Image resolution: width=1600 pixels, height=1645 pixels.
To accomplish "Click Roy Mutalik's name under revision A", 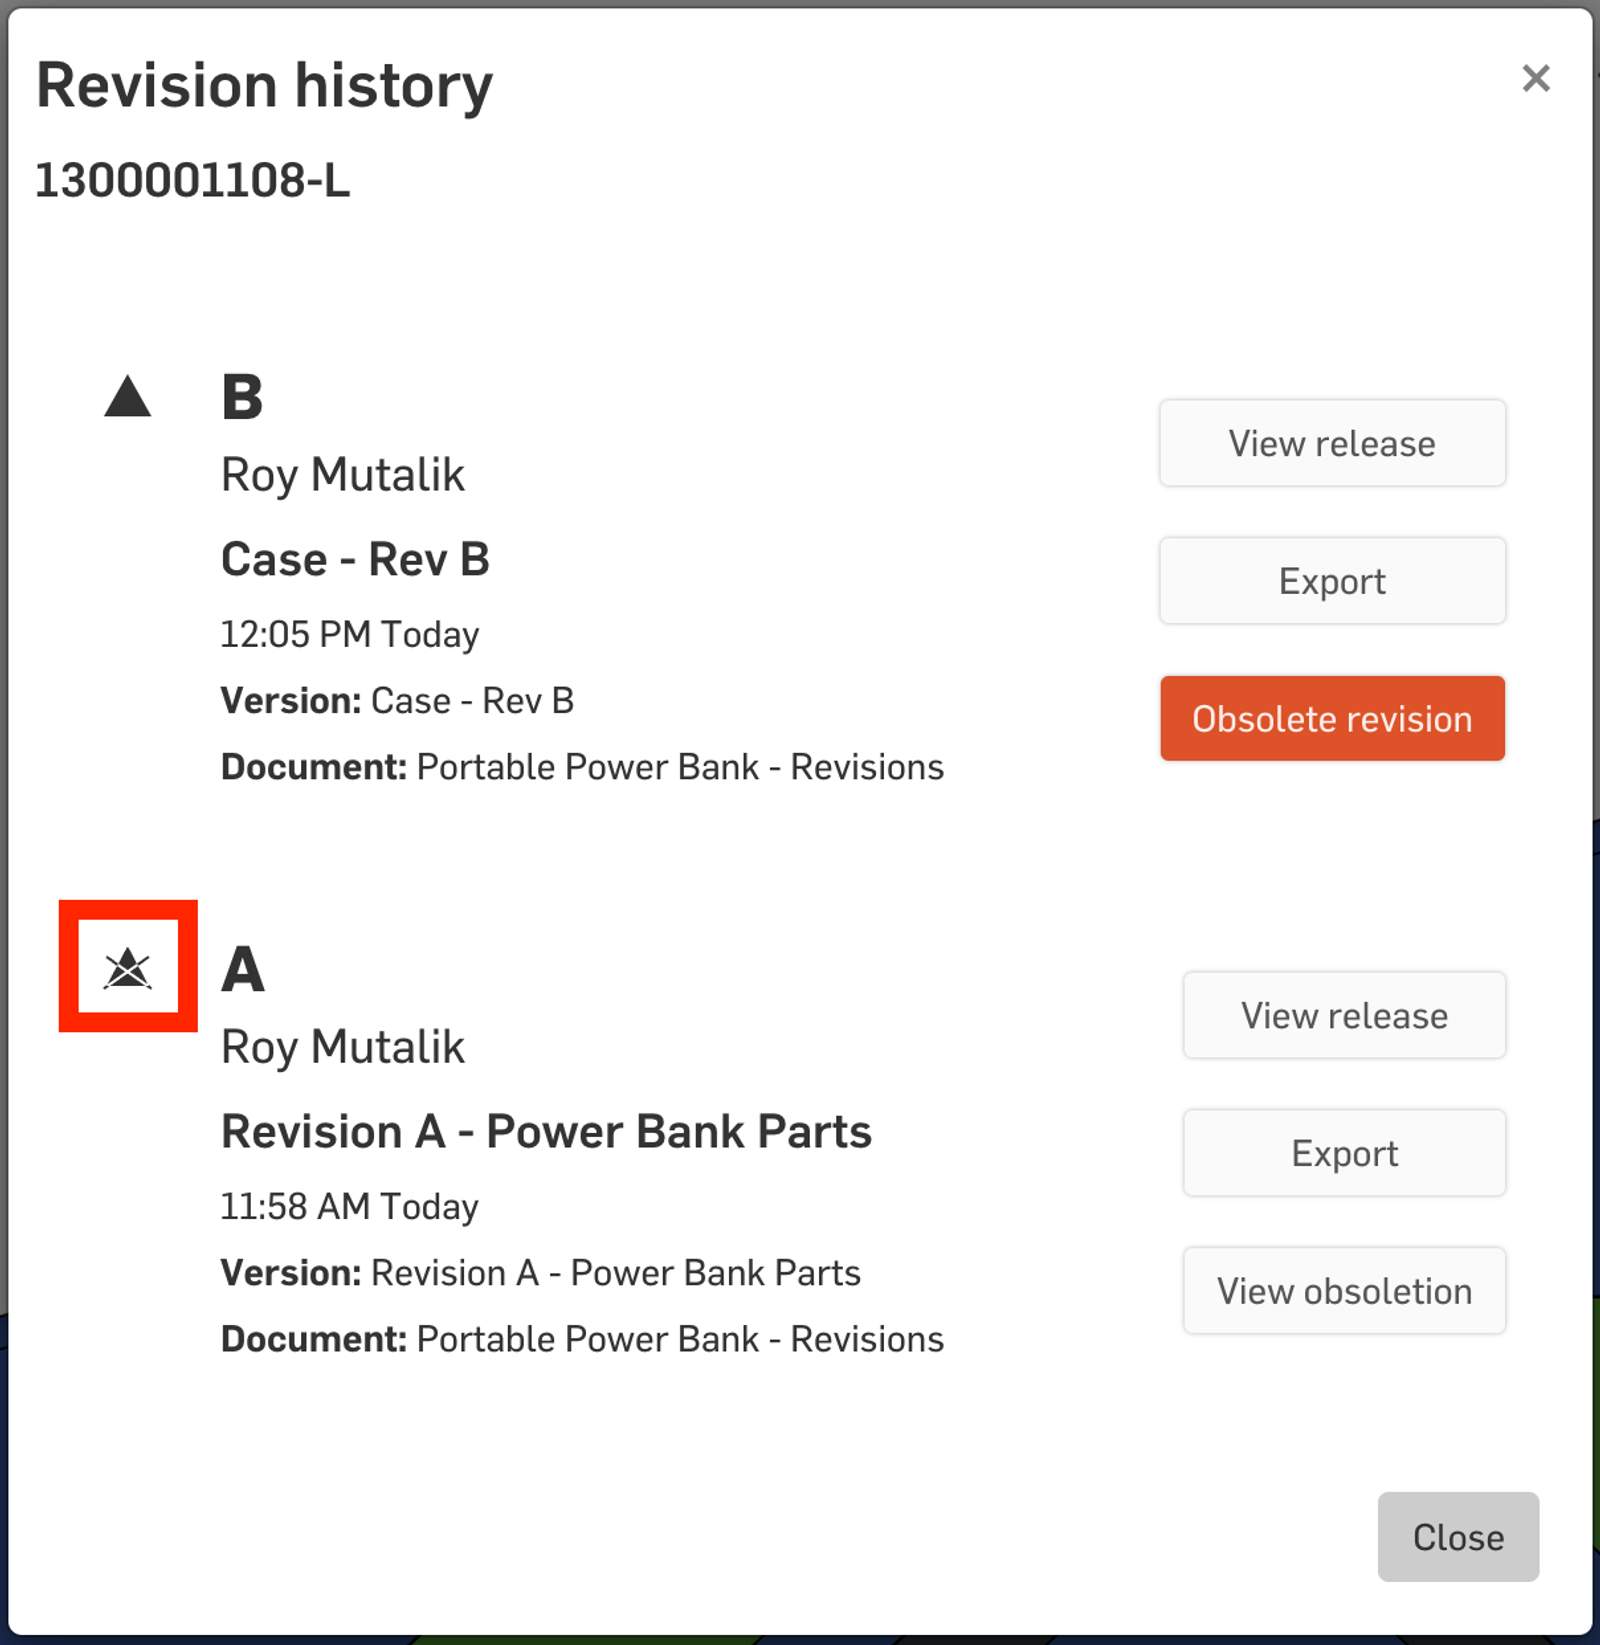I will point(343,1047).
